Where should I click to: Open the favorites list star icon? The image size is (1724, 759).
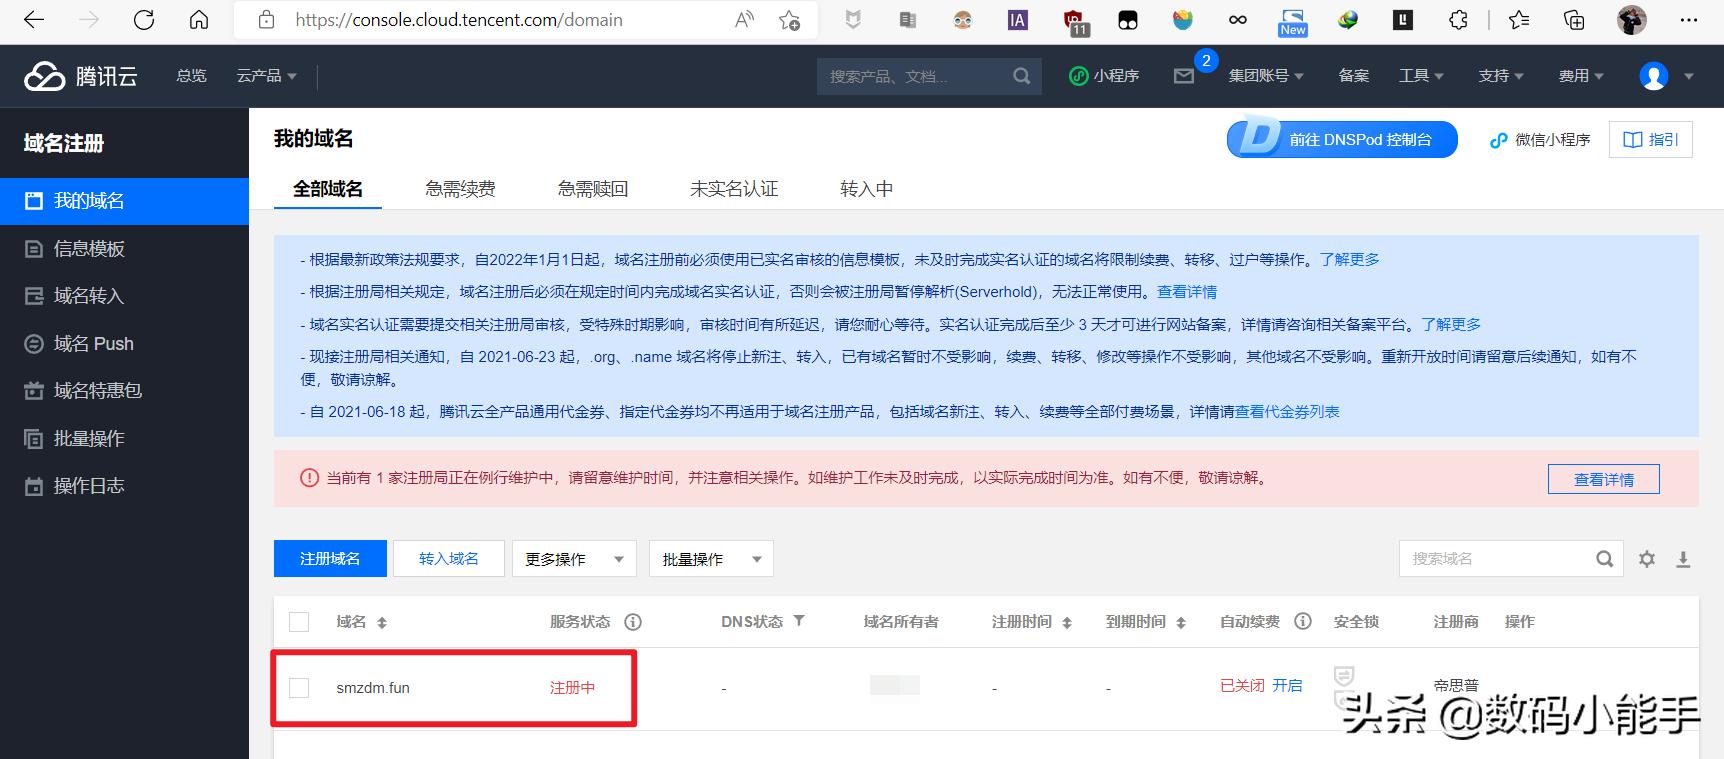point(1519,20)
